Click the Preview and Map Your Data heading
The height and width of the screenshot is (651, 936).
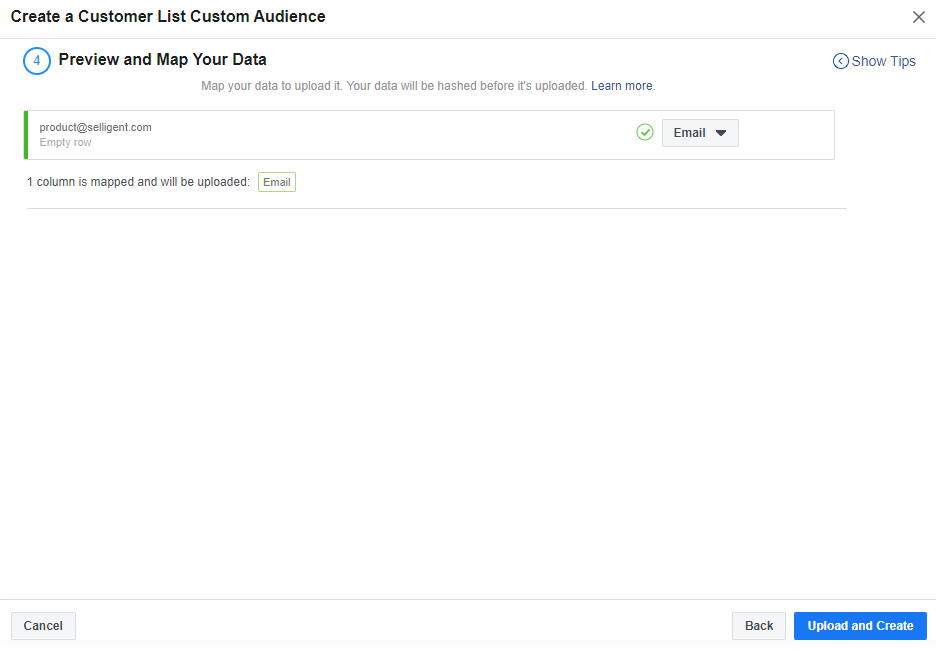tap(162, 60)
